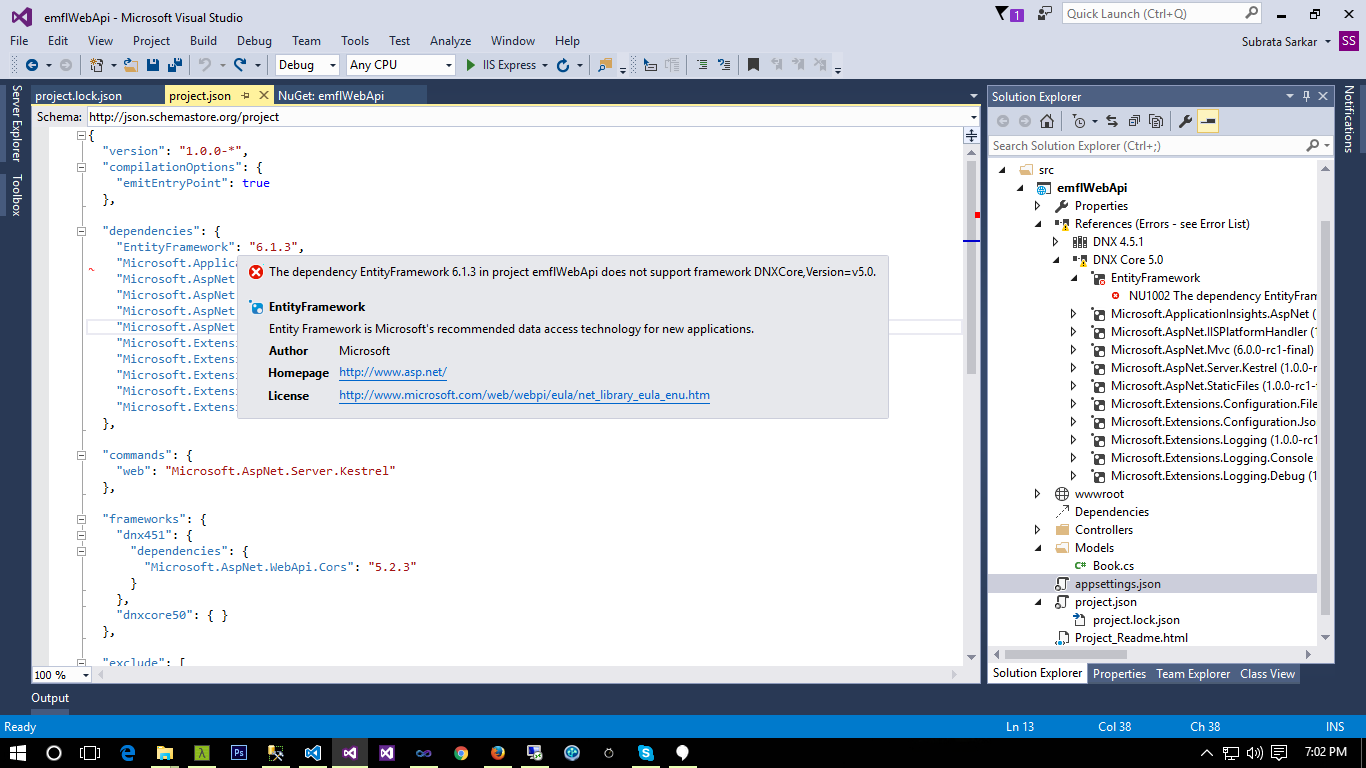Pin the project.json tab
The width and height of the screenshot is (1366, 768).
(246, 96)
